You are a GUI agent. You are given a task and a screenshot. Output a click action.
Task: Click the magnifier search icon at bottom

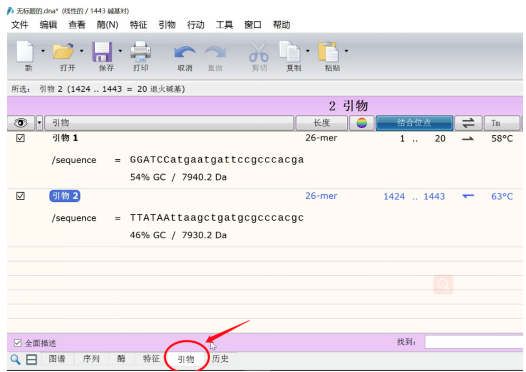pos(15,360)
